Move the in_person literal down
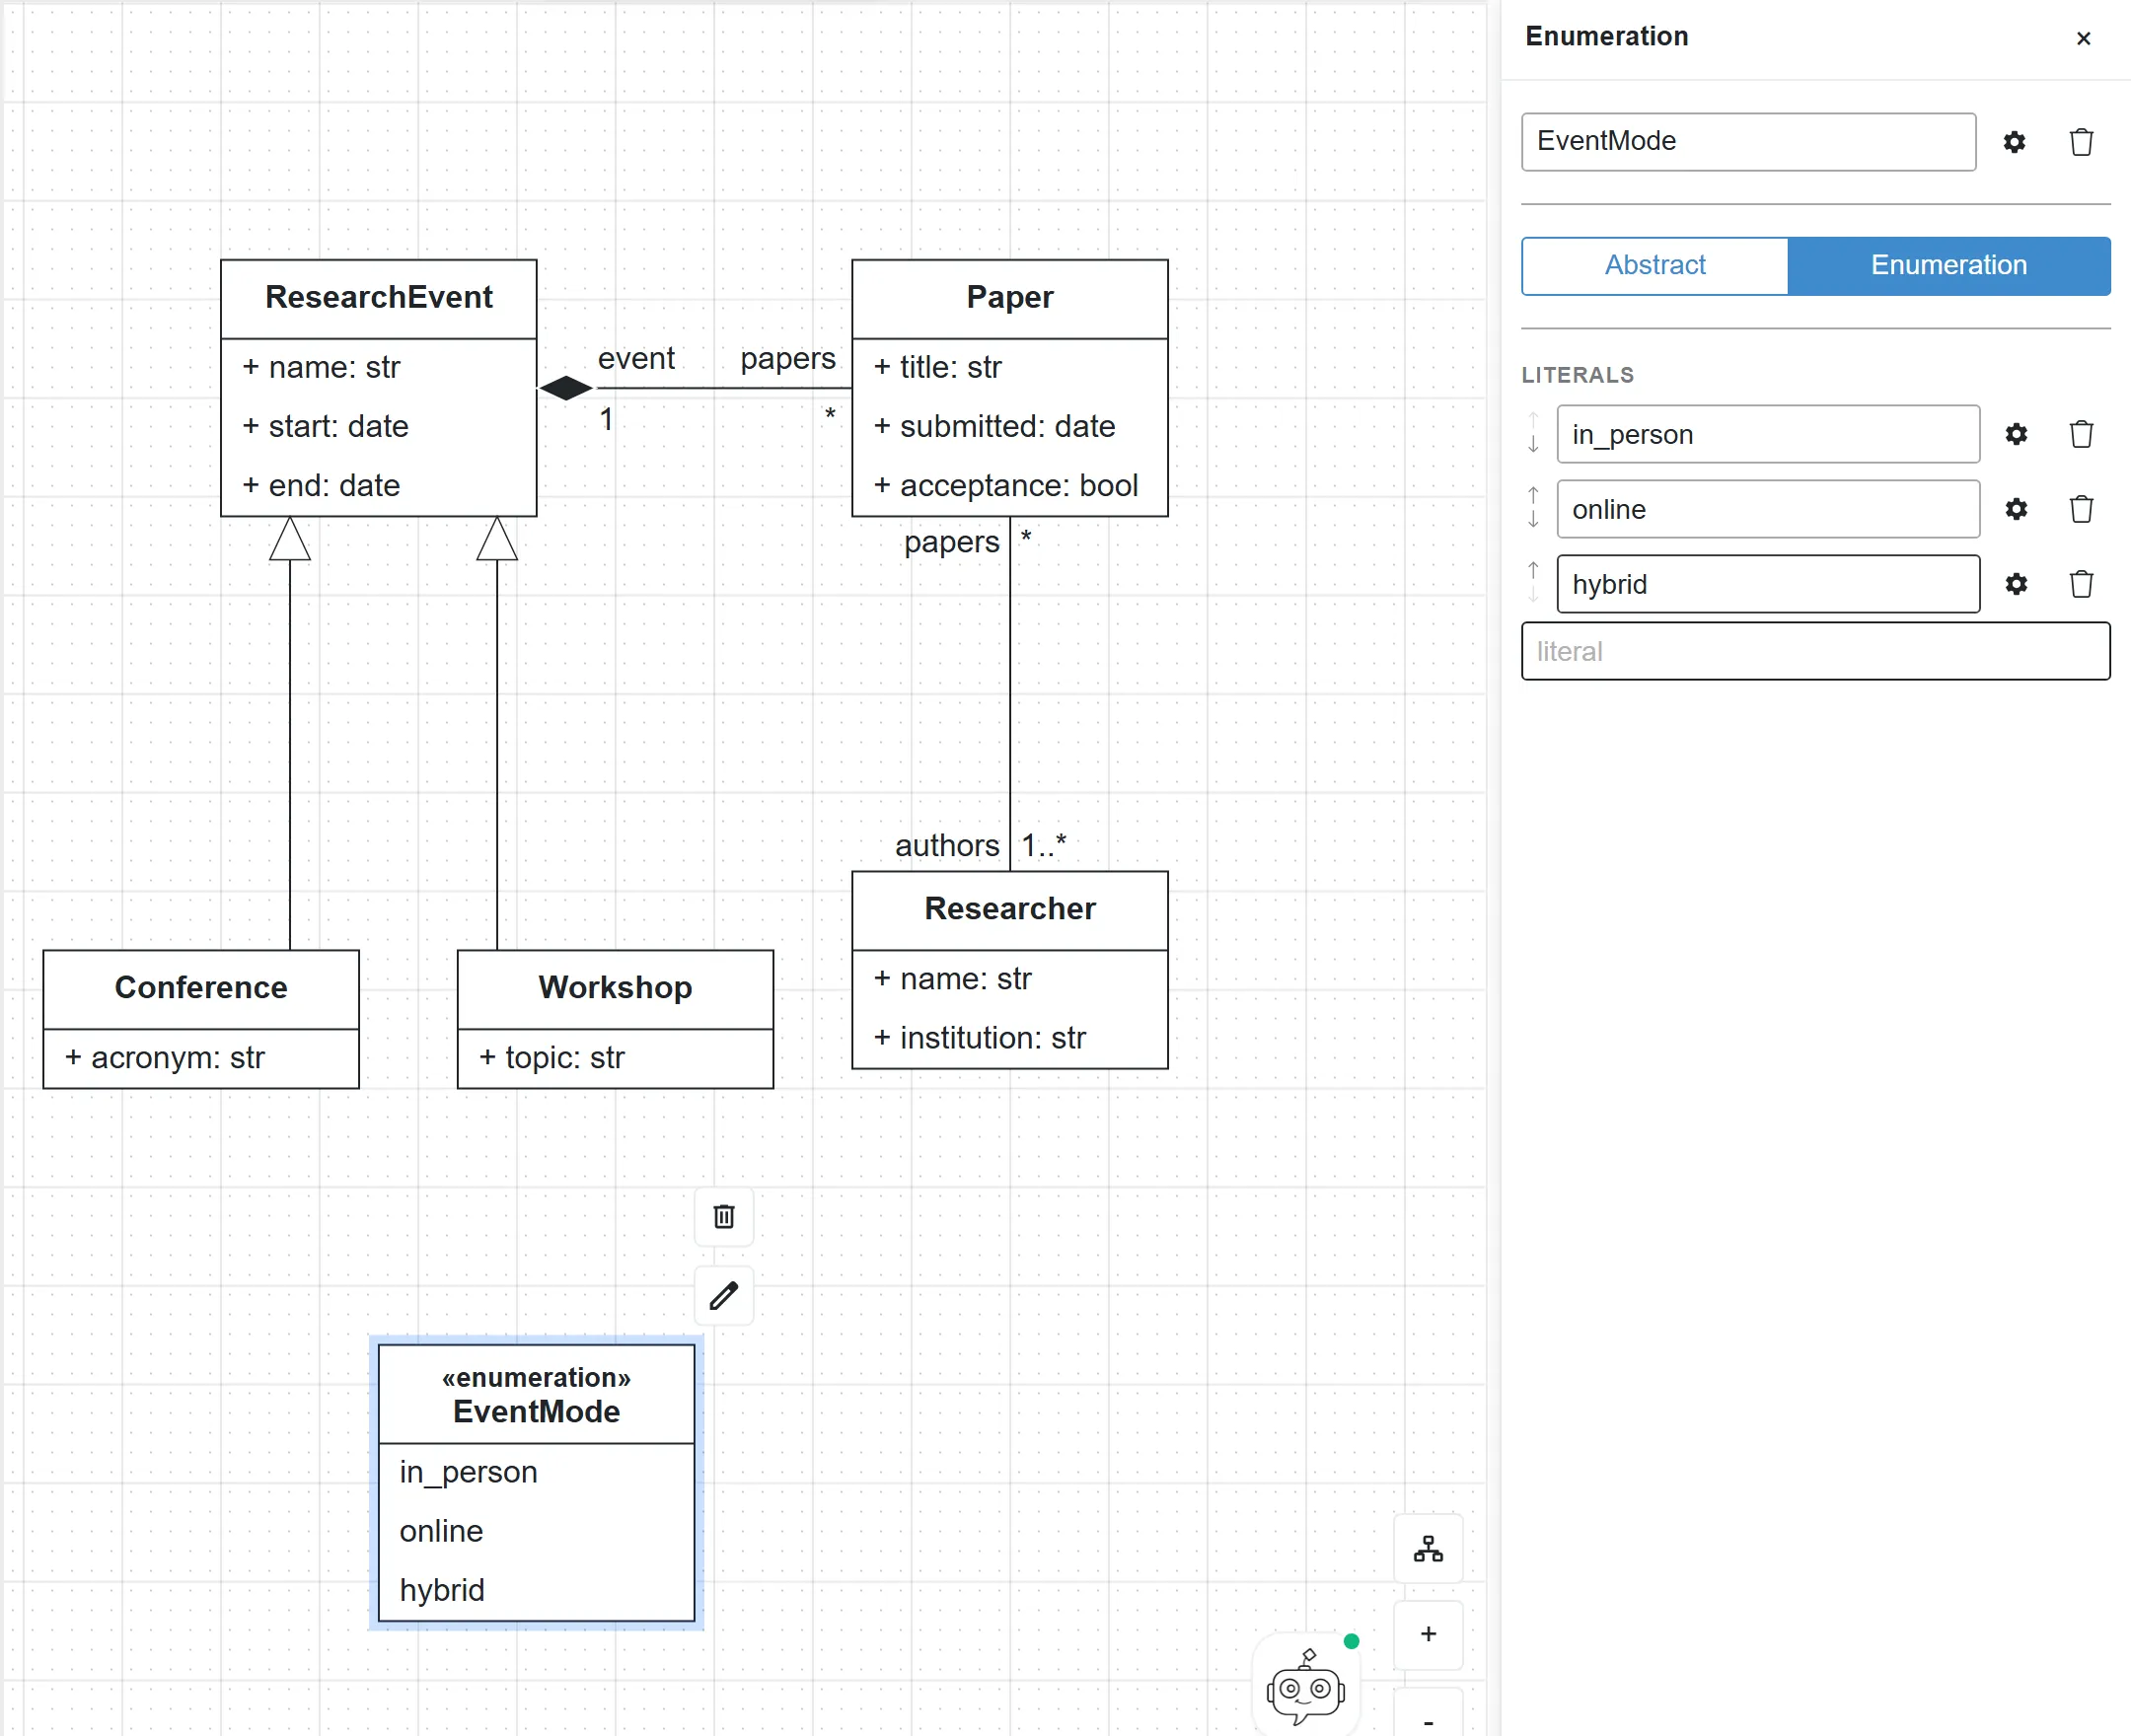The width and height of the screenshot is (2131, 1736). click(1533, 444)
